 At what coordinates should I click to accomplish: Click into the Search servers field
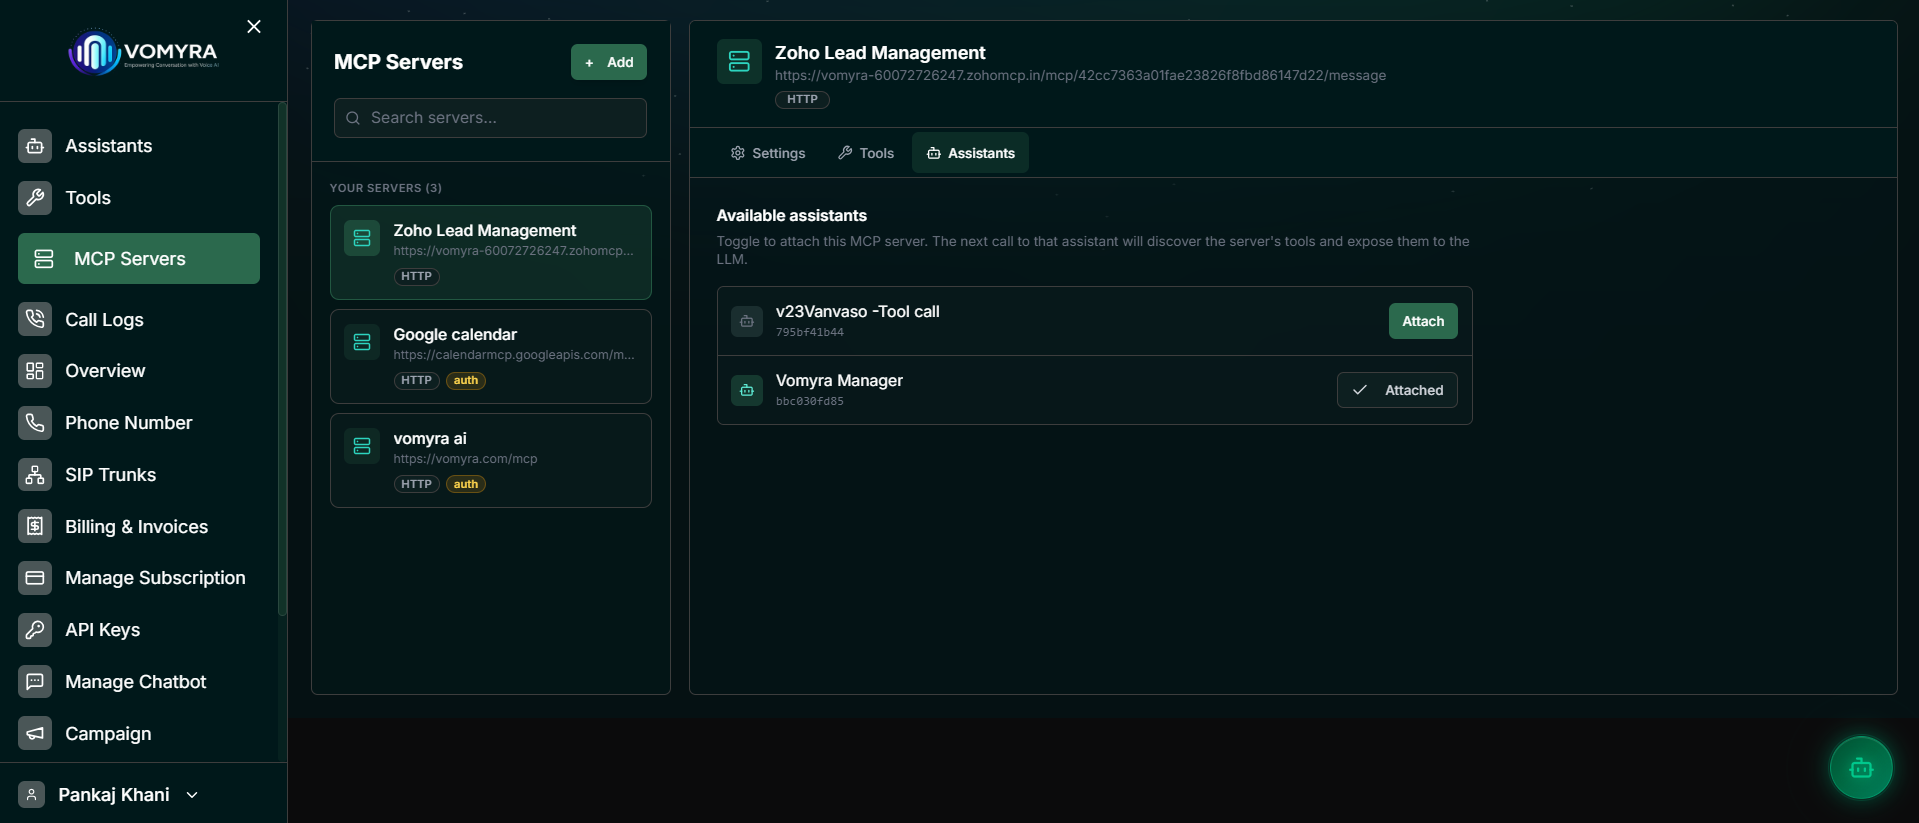click(x=490, y=118)
